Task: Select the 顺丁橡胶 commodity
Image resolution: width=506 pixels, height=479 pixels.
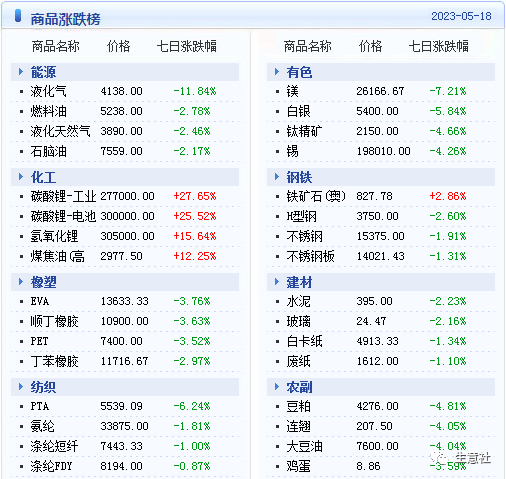Action: (54, 321)
